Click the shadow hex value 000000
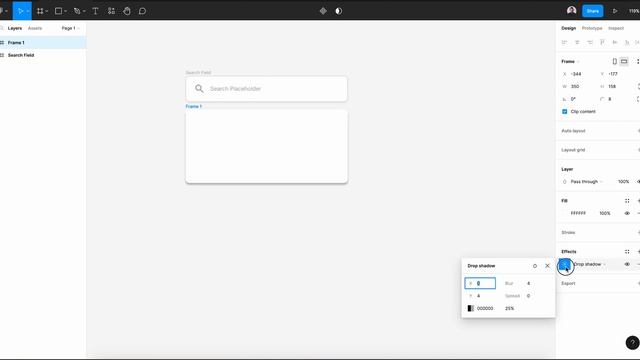Image resolution: width=640 pixels, height=360 pixels. [x=485, y=309]
